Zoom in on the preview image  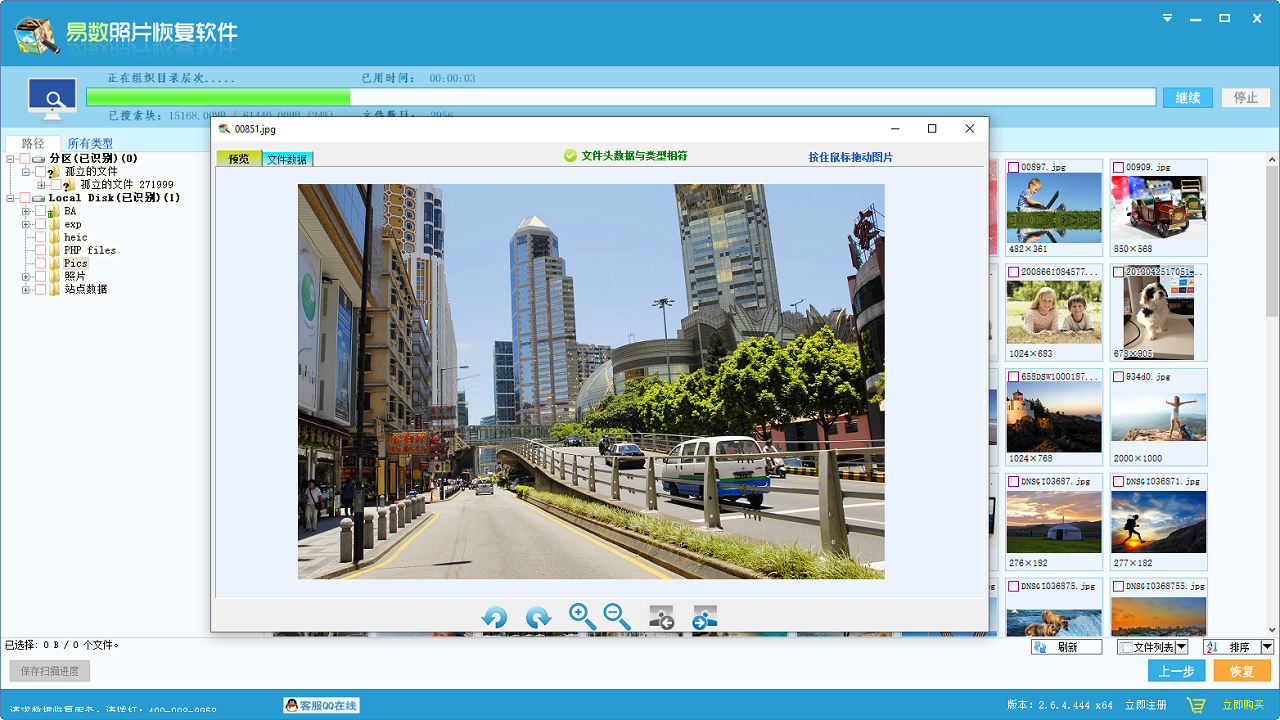pyautogui.click(x=582, y=617)
